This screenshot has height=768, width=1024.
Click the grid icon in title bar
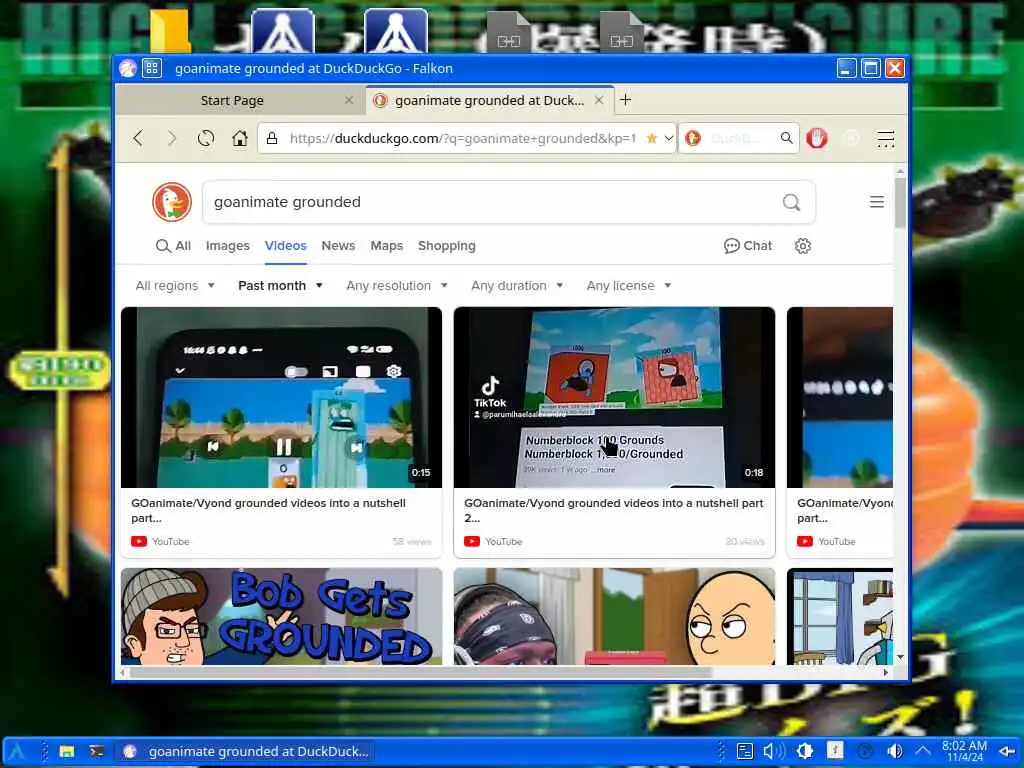[x=152, y=68]
